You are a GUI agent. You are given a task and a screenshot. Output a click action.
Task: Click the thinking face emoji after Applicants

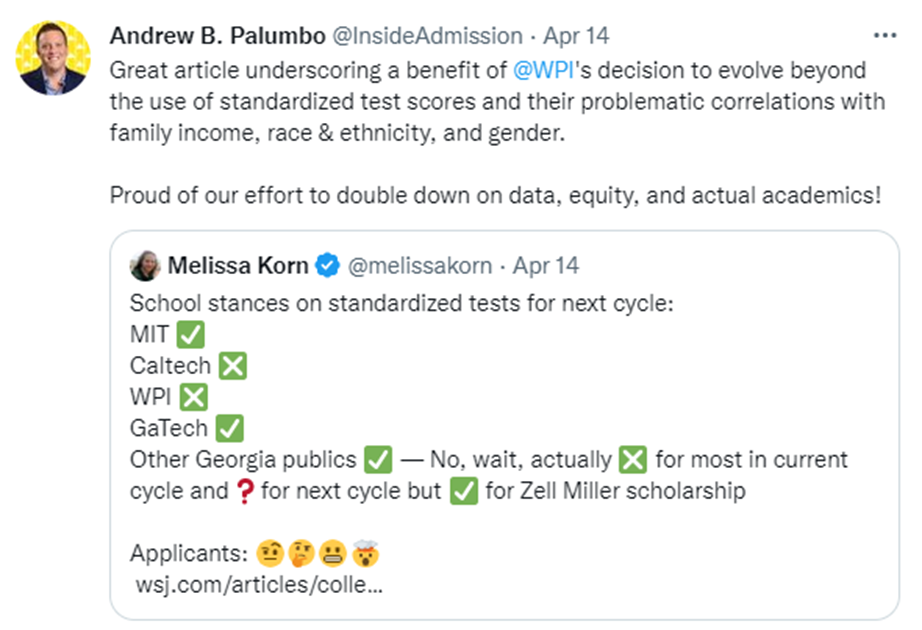coord(302,554)
